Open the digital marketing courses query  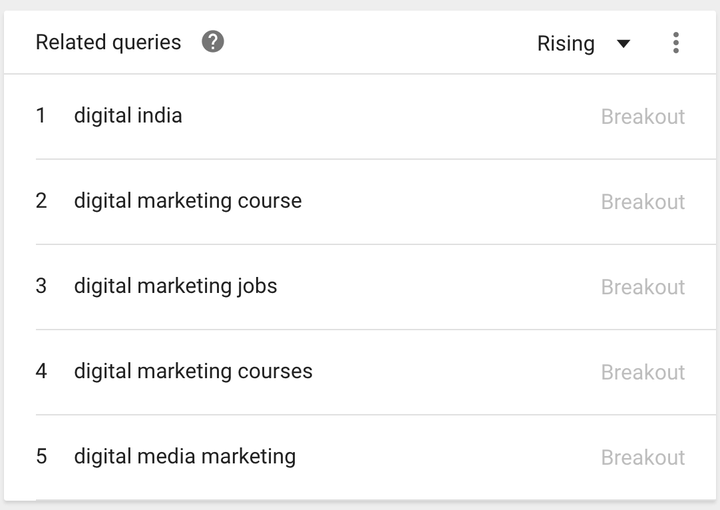[x=193, y=371]
